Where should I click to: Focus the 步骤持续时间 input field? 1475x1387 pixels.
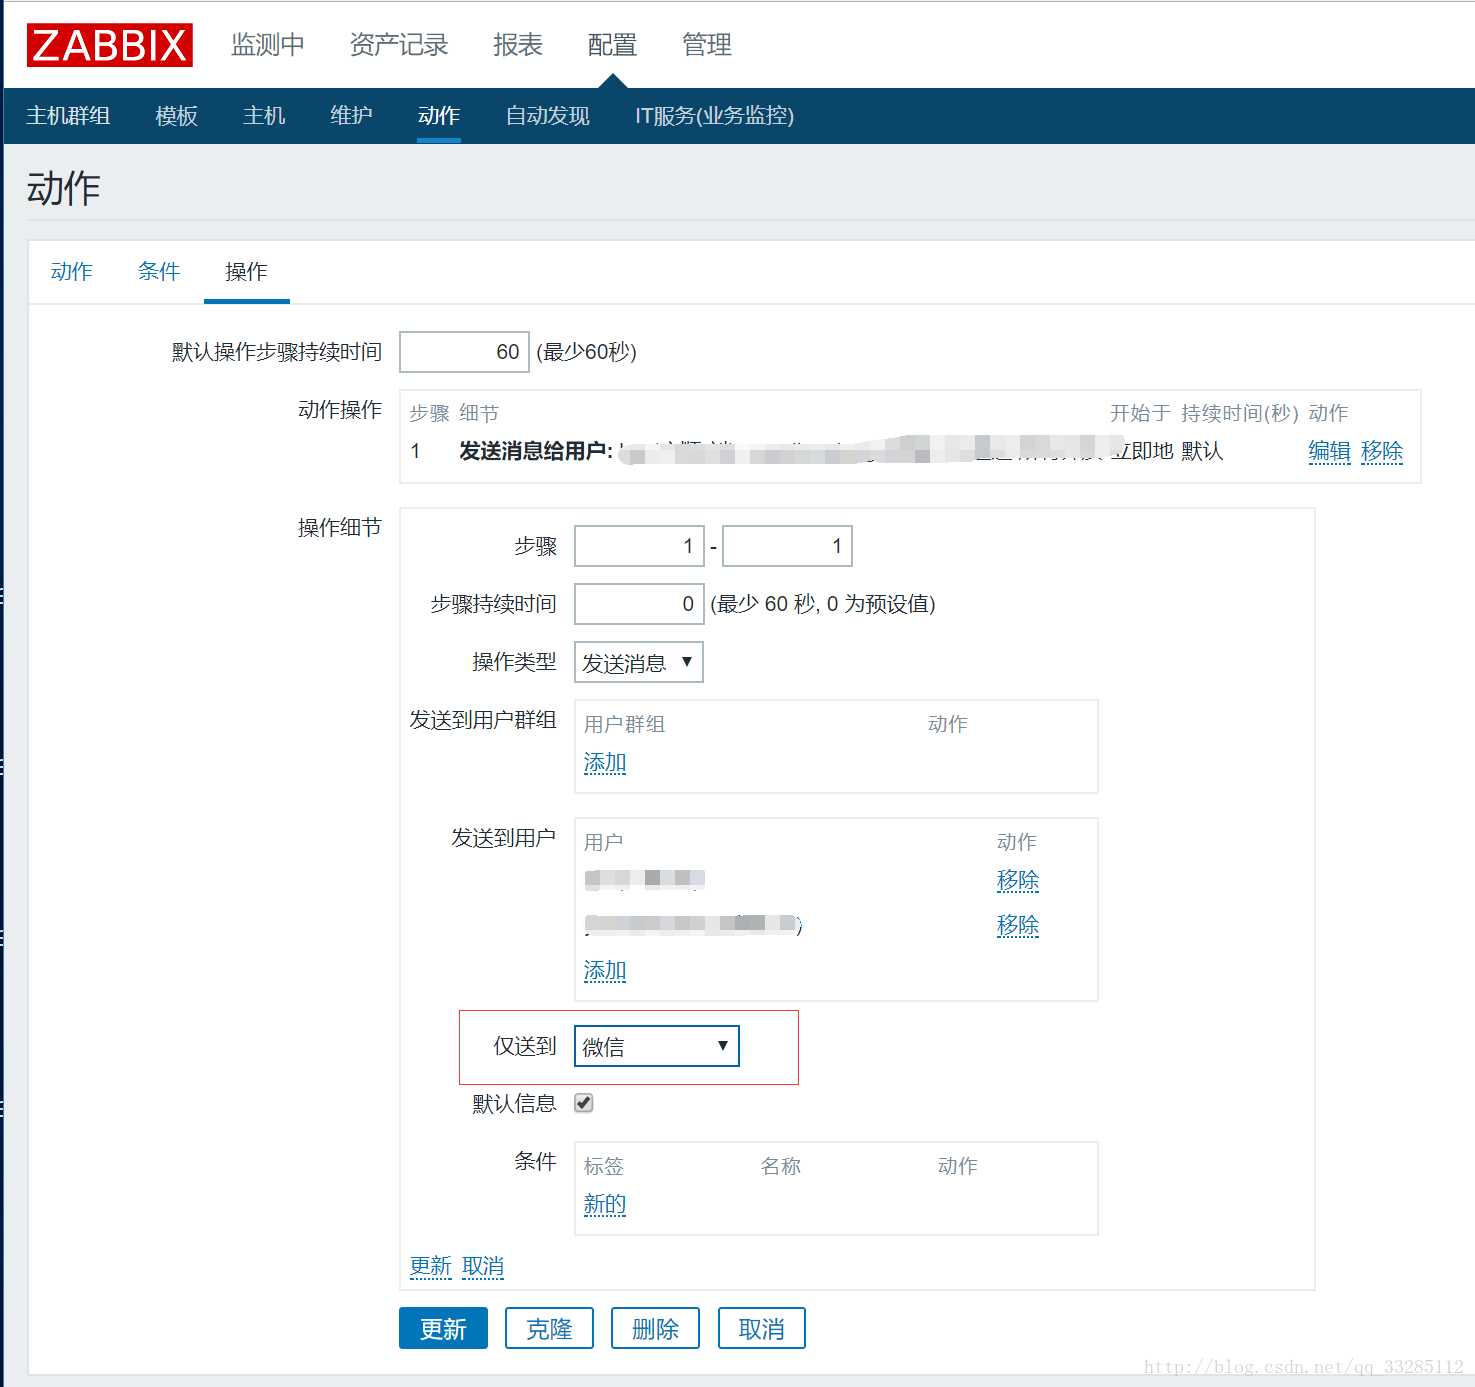point(639,604)
